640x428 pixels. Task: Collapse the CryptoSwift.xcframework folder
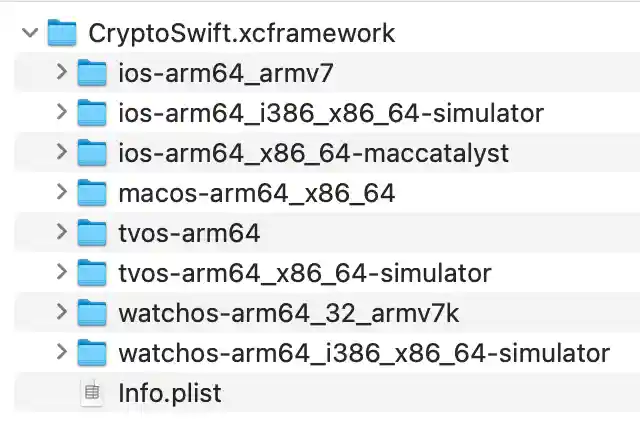click(x=30, y=33)
